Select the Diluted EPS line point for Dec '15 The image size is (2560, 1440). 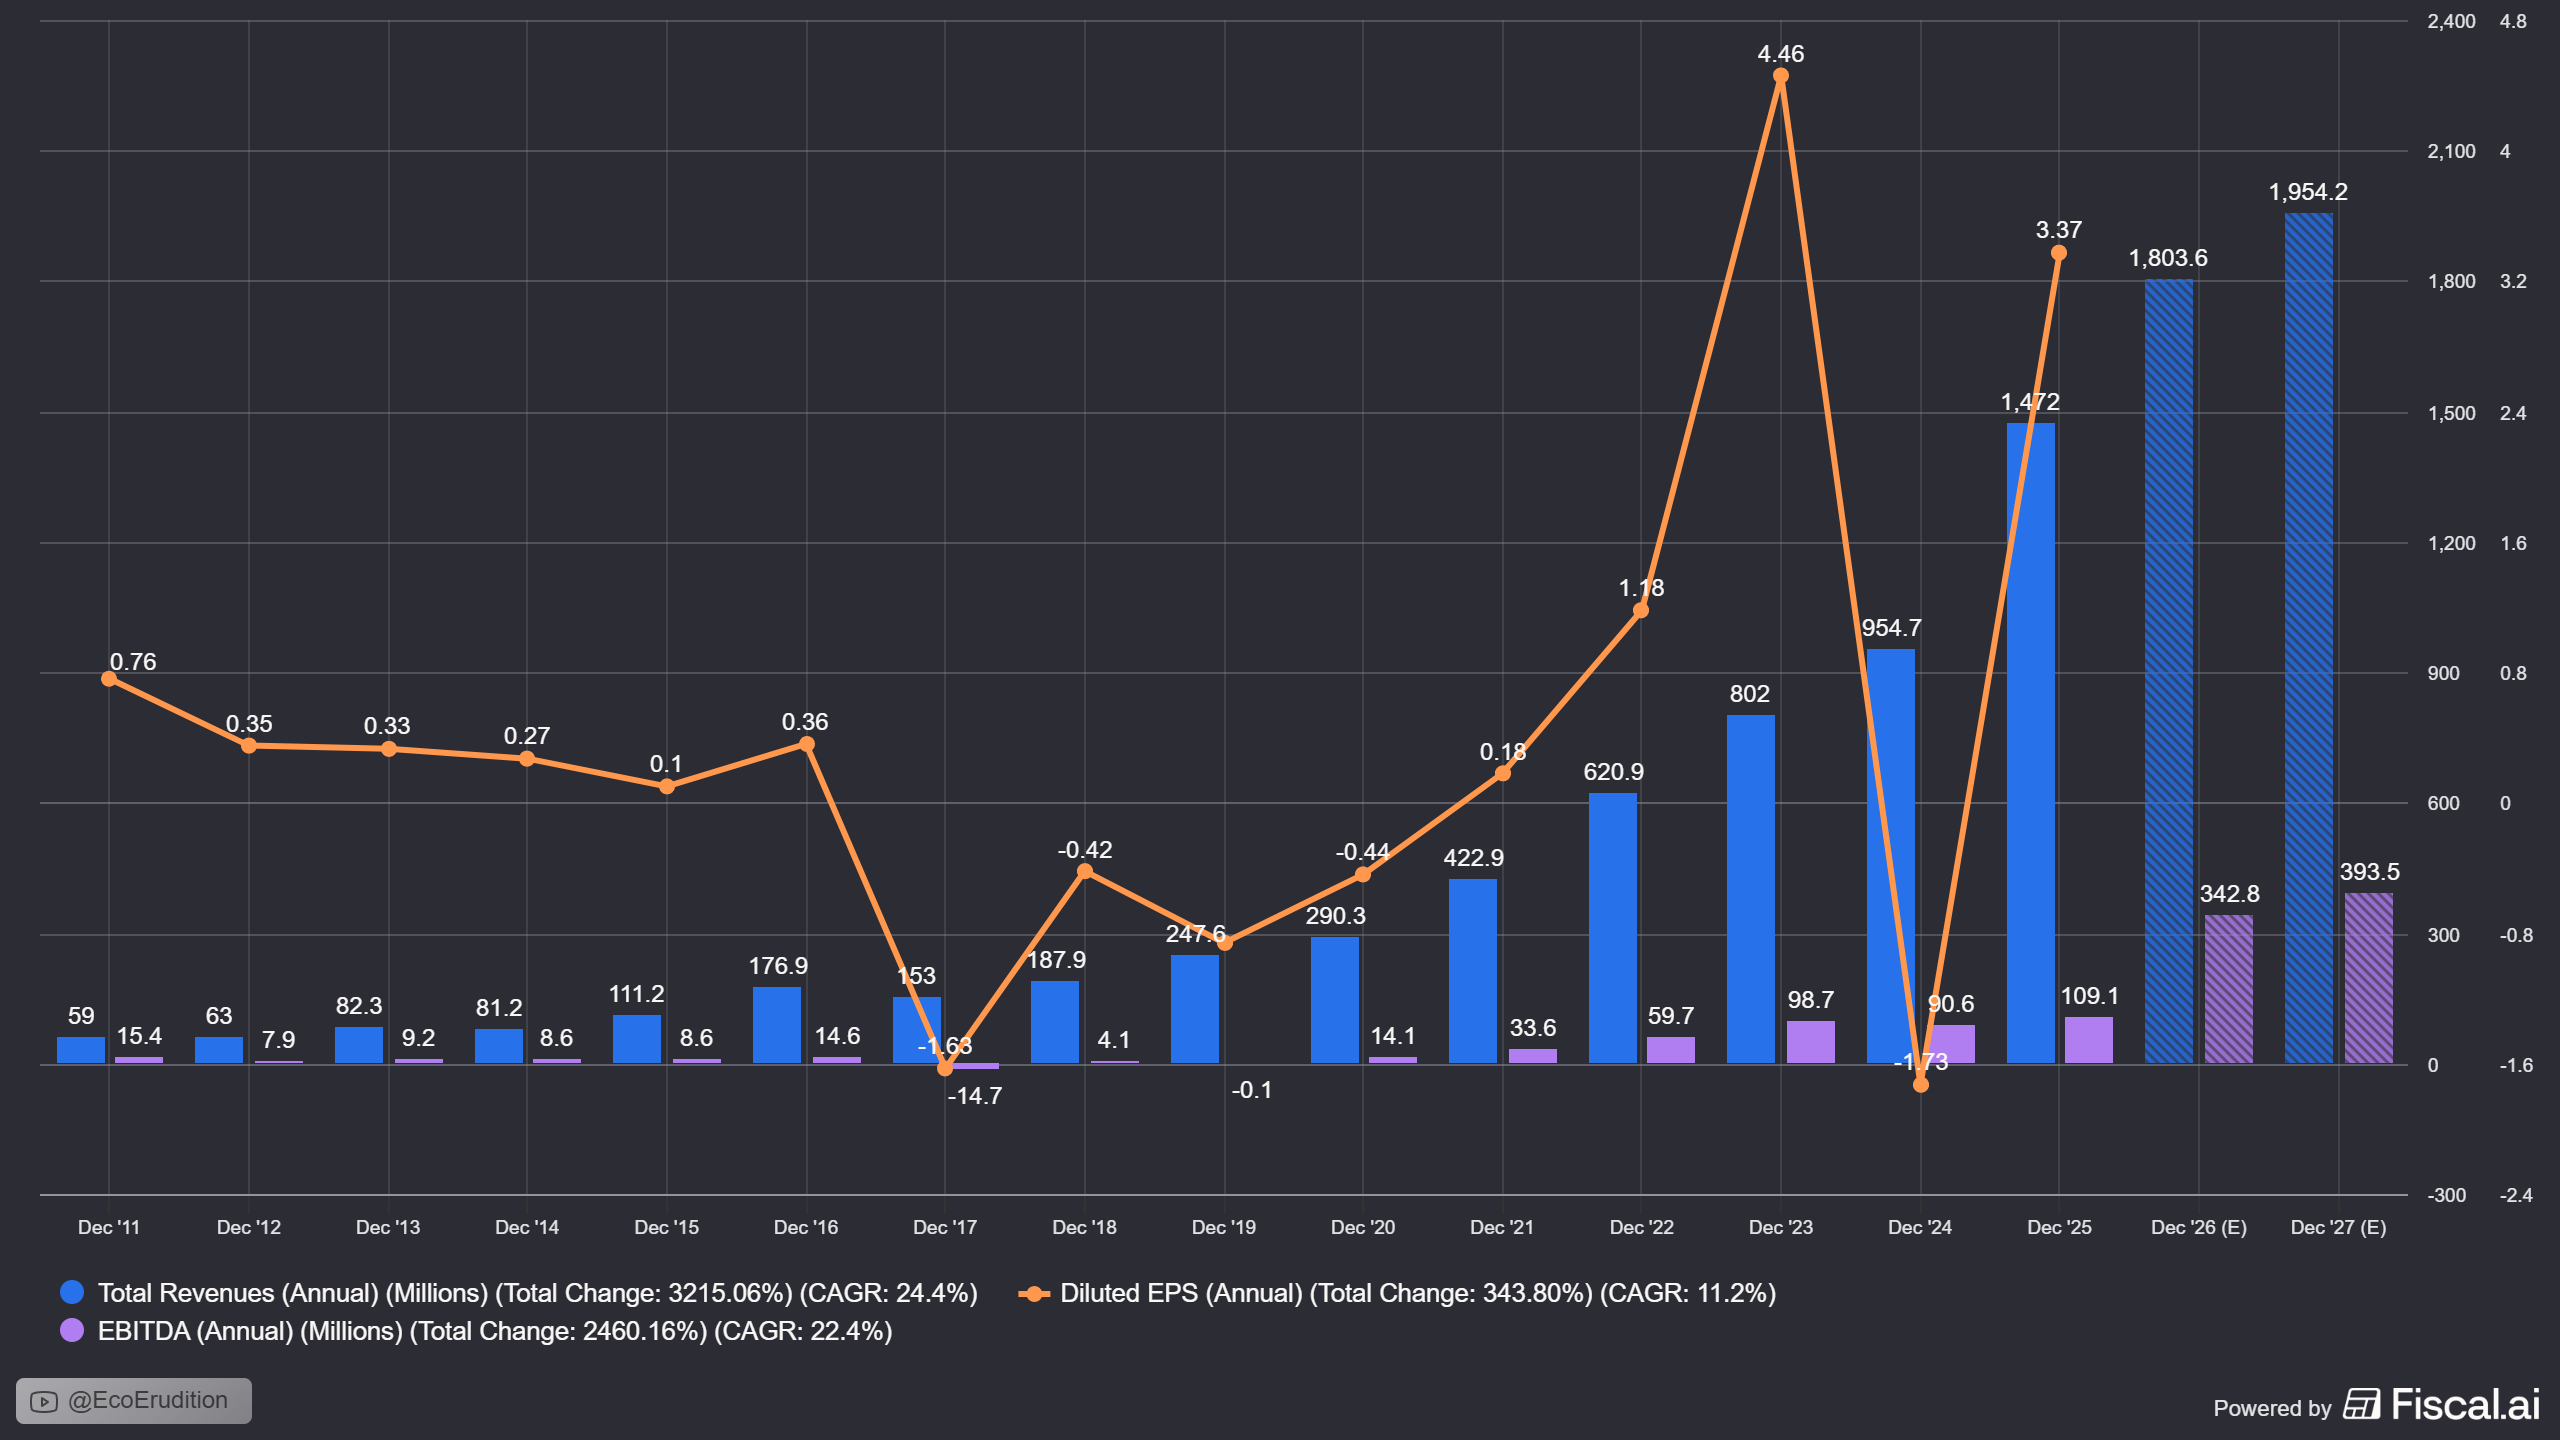[x=667, y=786]
